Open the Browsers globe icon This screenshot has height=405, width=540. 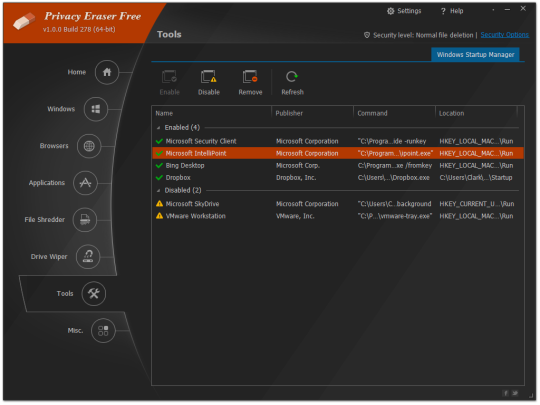(x=89, y=146)
